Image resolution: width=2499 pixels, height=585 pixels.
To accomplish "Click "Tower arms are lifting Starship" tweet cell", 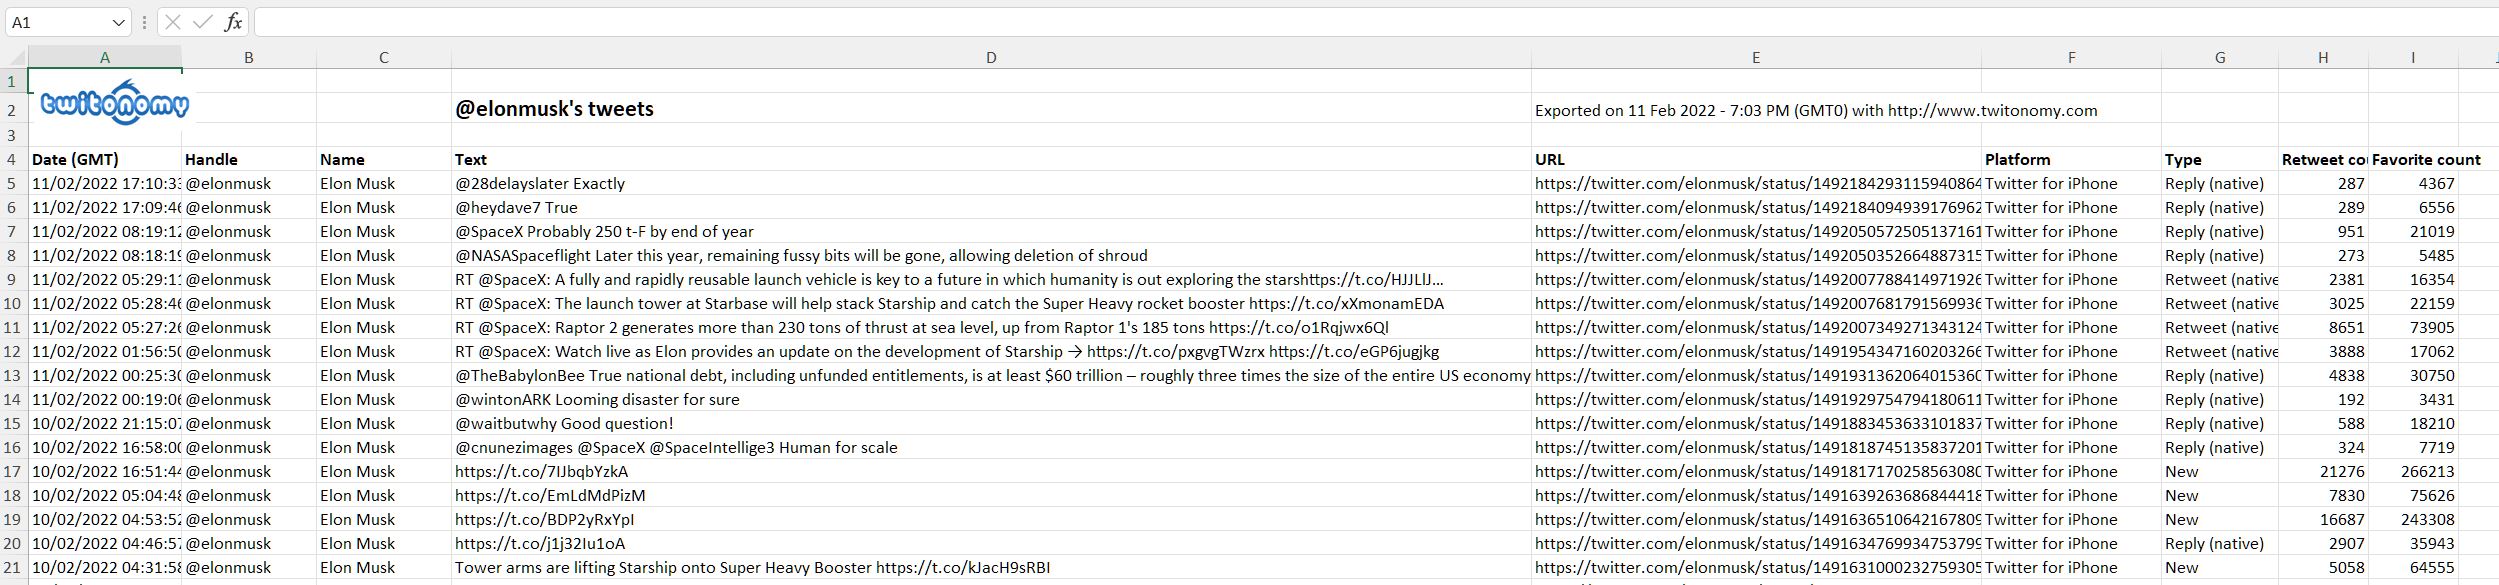I will [x=991, y=567].
